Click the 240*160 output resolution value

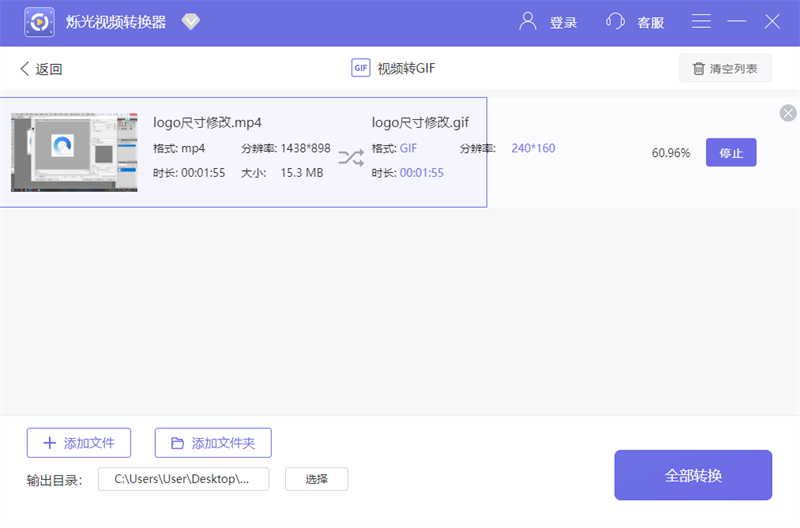[x=533, y=149]
